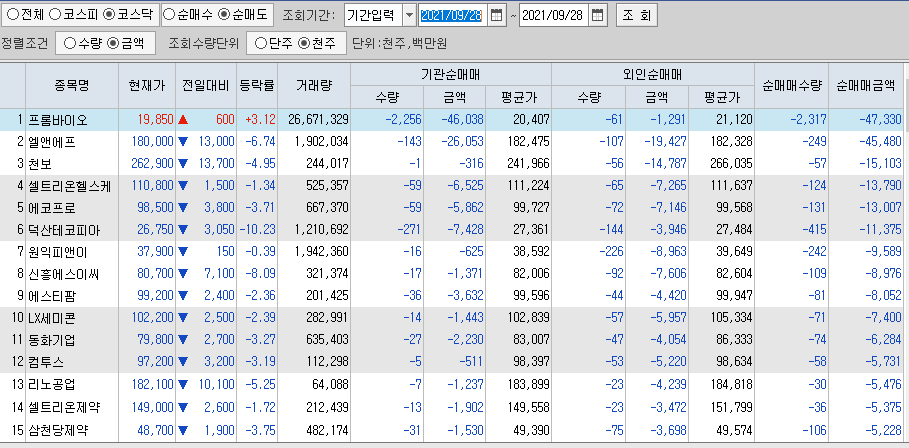Select the 에스티팜 stock row
Image resolution: width=909 pixels, height=448 pixels.
click(452, 296)
